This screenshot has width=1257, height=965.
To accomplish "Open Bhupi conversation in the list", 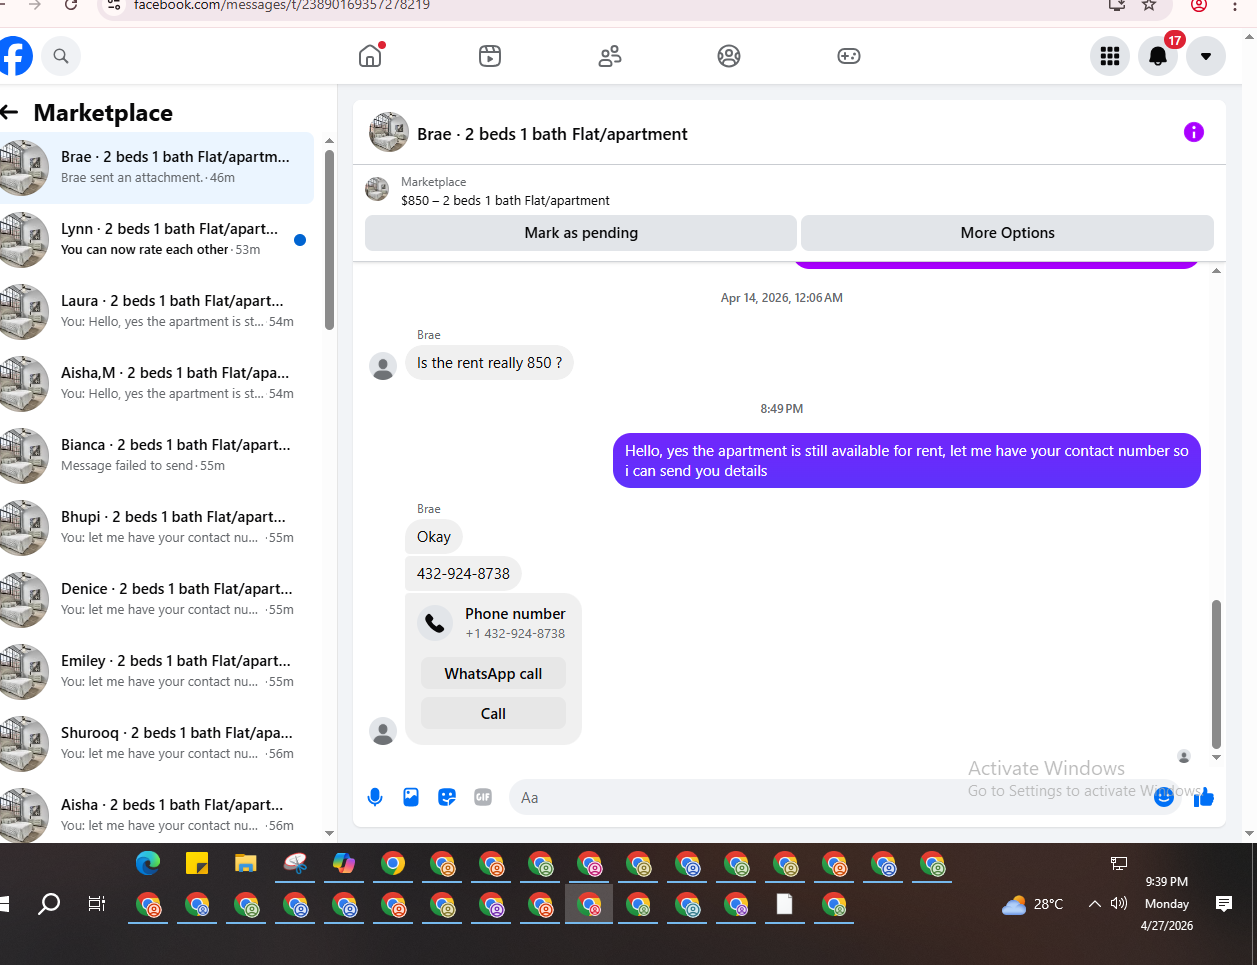I will (x=157, y=527).
